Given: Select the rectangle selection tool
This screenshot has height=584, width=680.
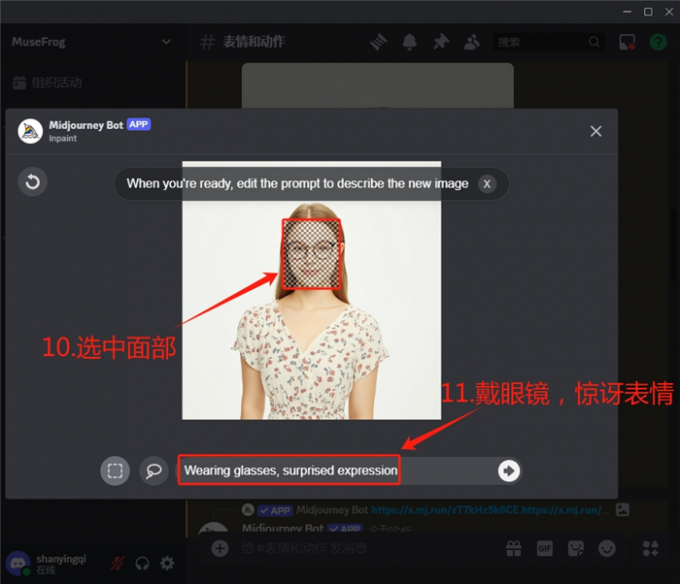Looking at the screenshot, I should [115, 470].
